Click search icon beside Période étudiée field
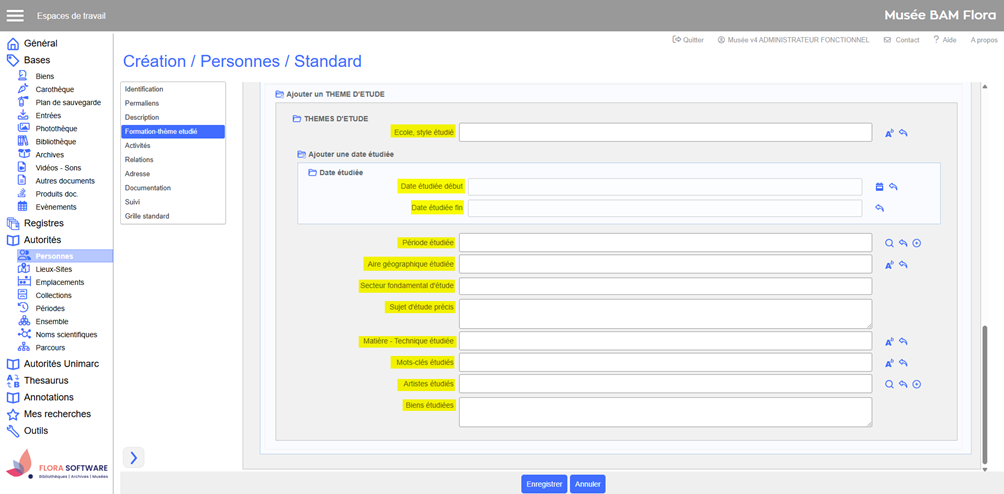This screenshot has height=494, width=1004. coord(889,243)
